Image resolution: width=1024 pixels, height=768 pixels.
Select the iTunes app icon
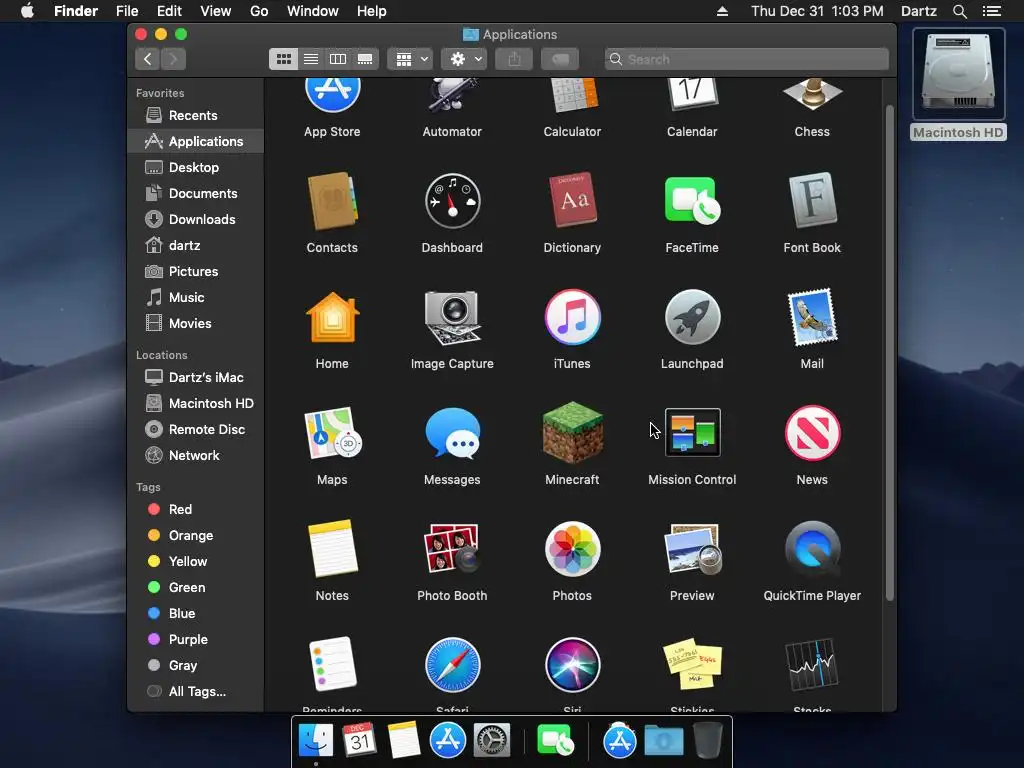[x=572, y=317]
